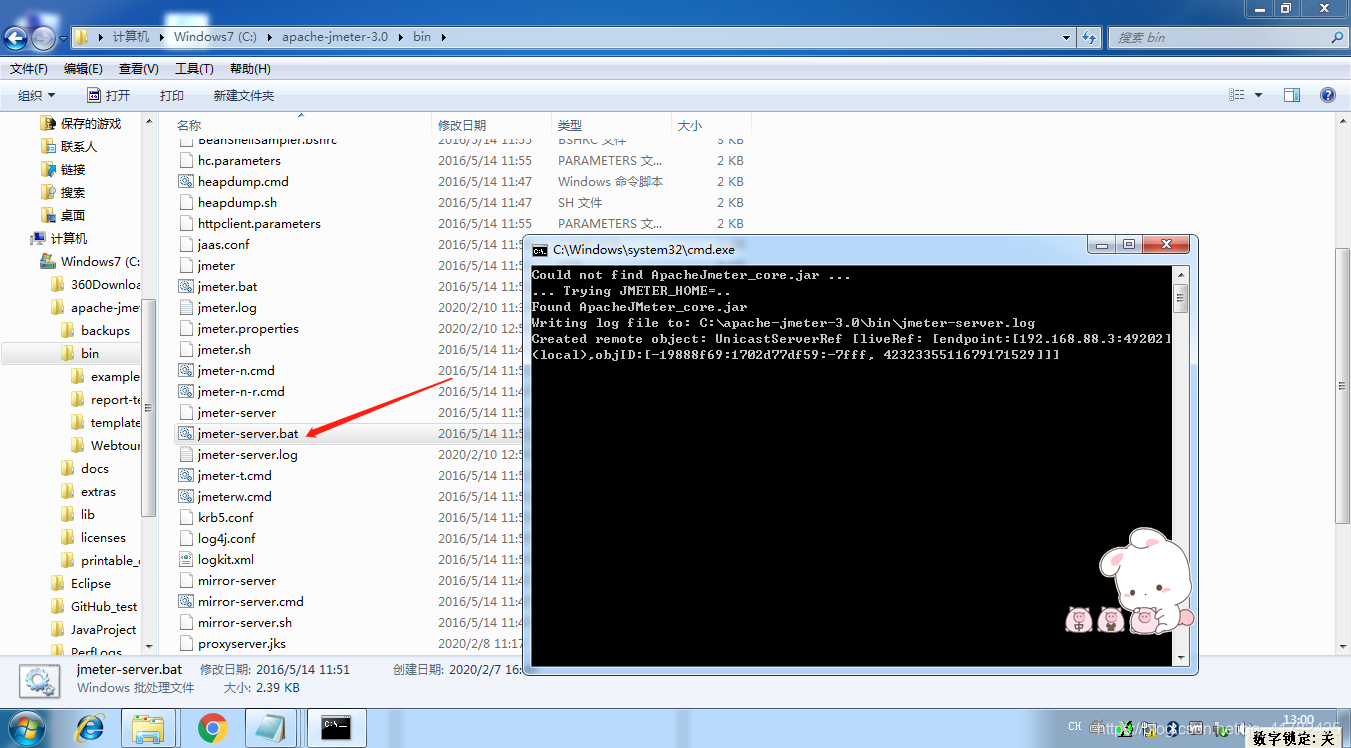The height and width of the screenshot is (748, 1351).
Task: Show the preview pane
Action: pos(1292,95)
